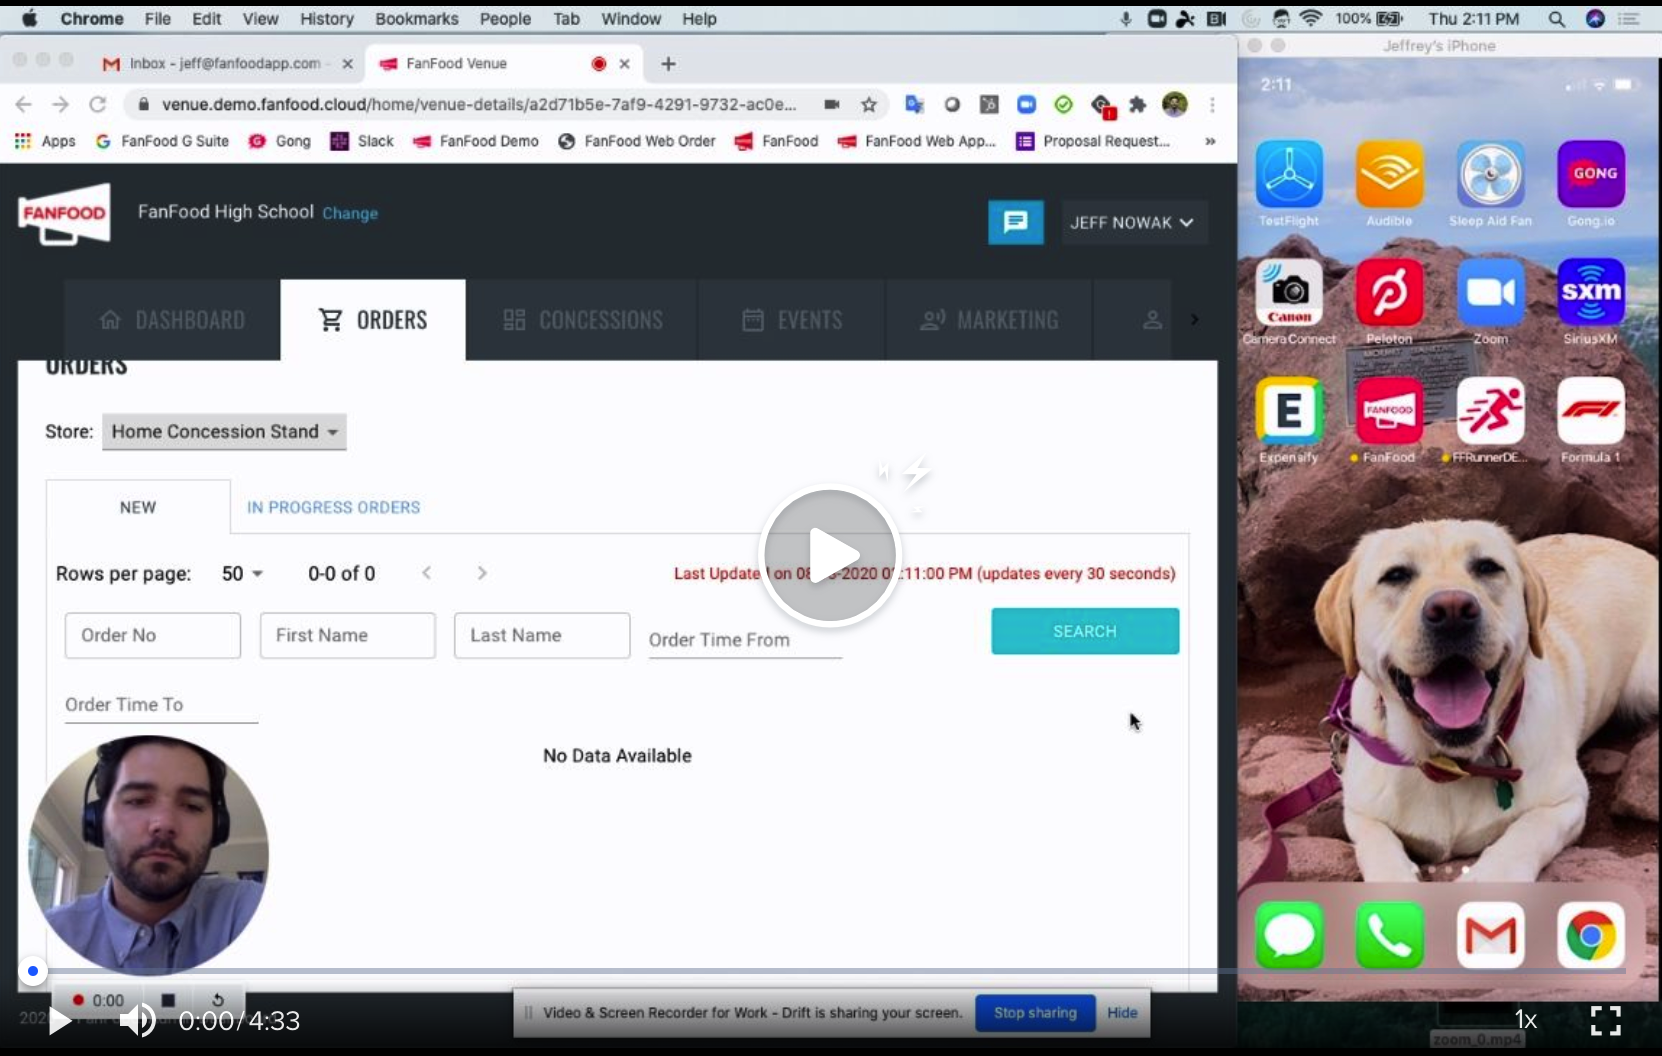Open the FanFood Demo bookmark

476,141
